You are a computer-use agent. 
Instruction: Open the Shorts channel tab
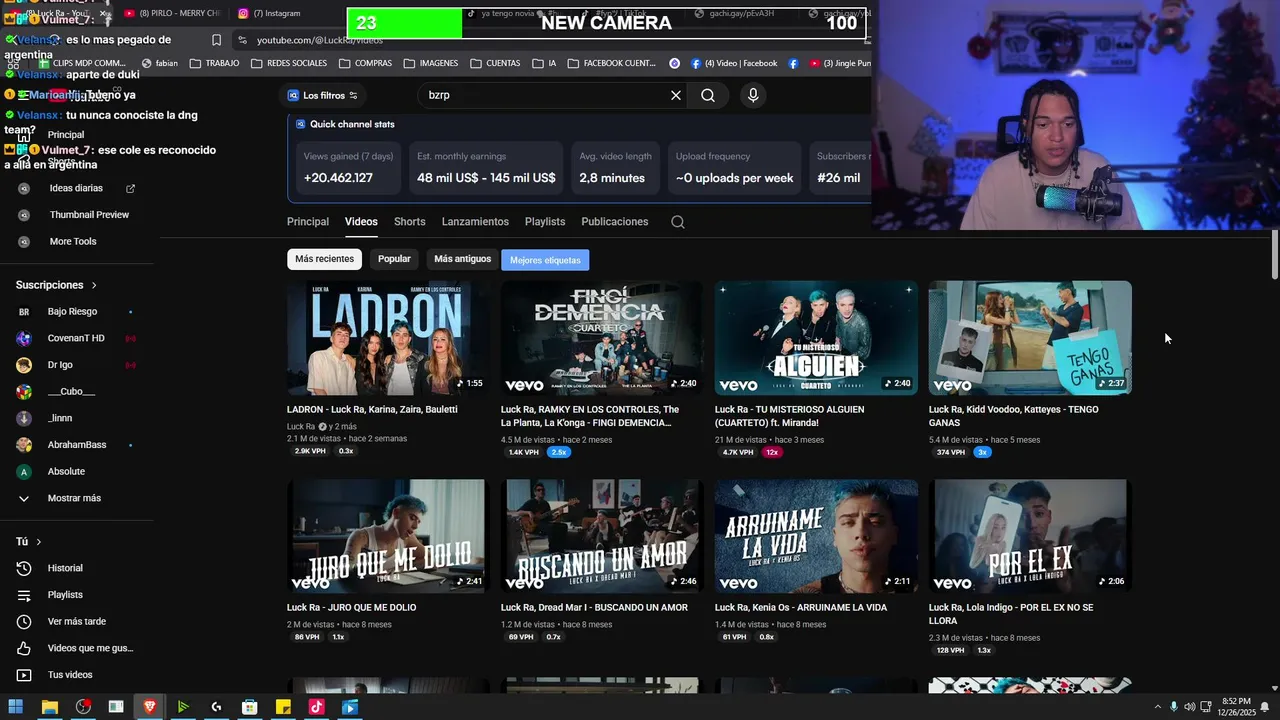pos(409,222)
